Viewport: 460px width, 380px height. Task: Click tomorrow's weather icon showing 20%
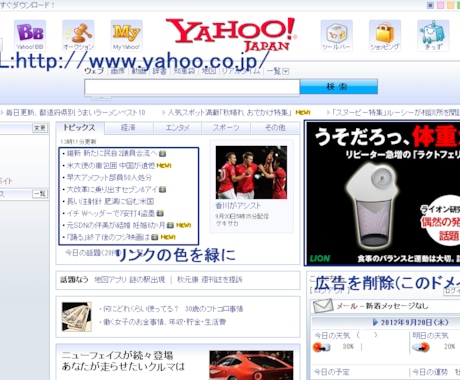pos(421,347)
